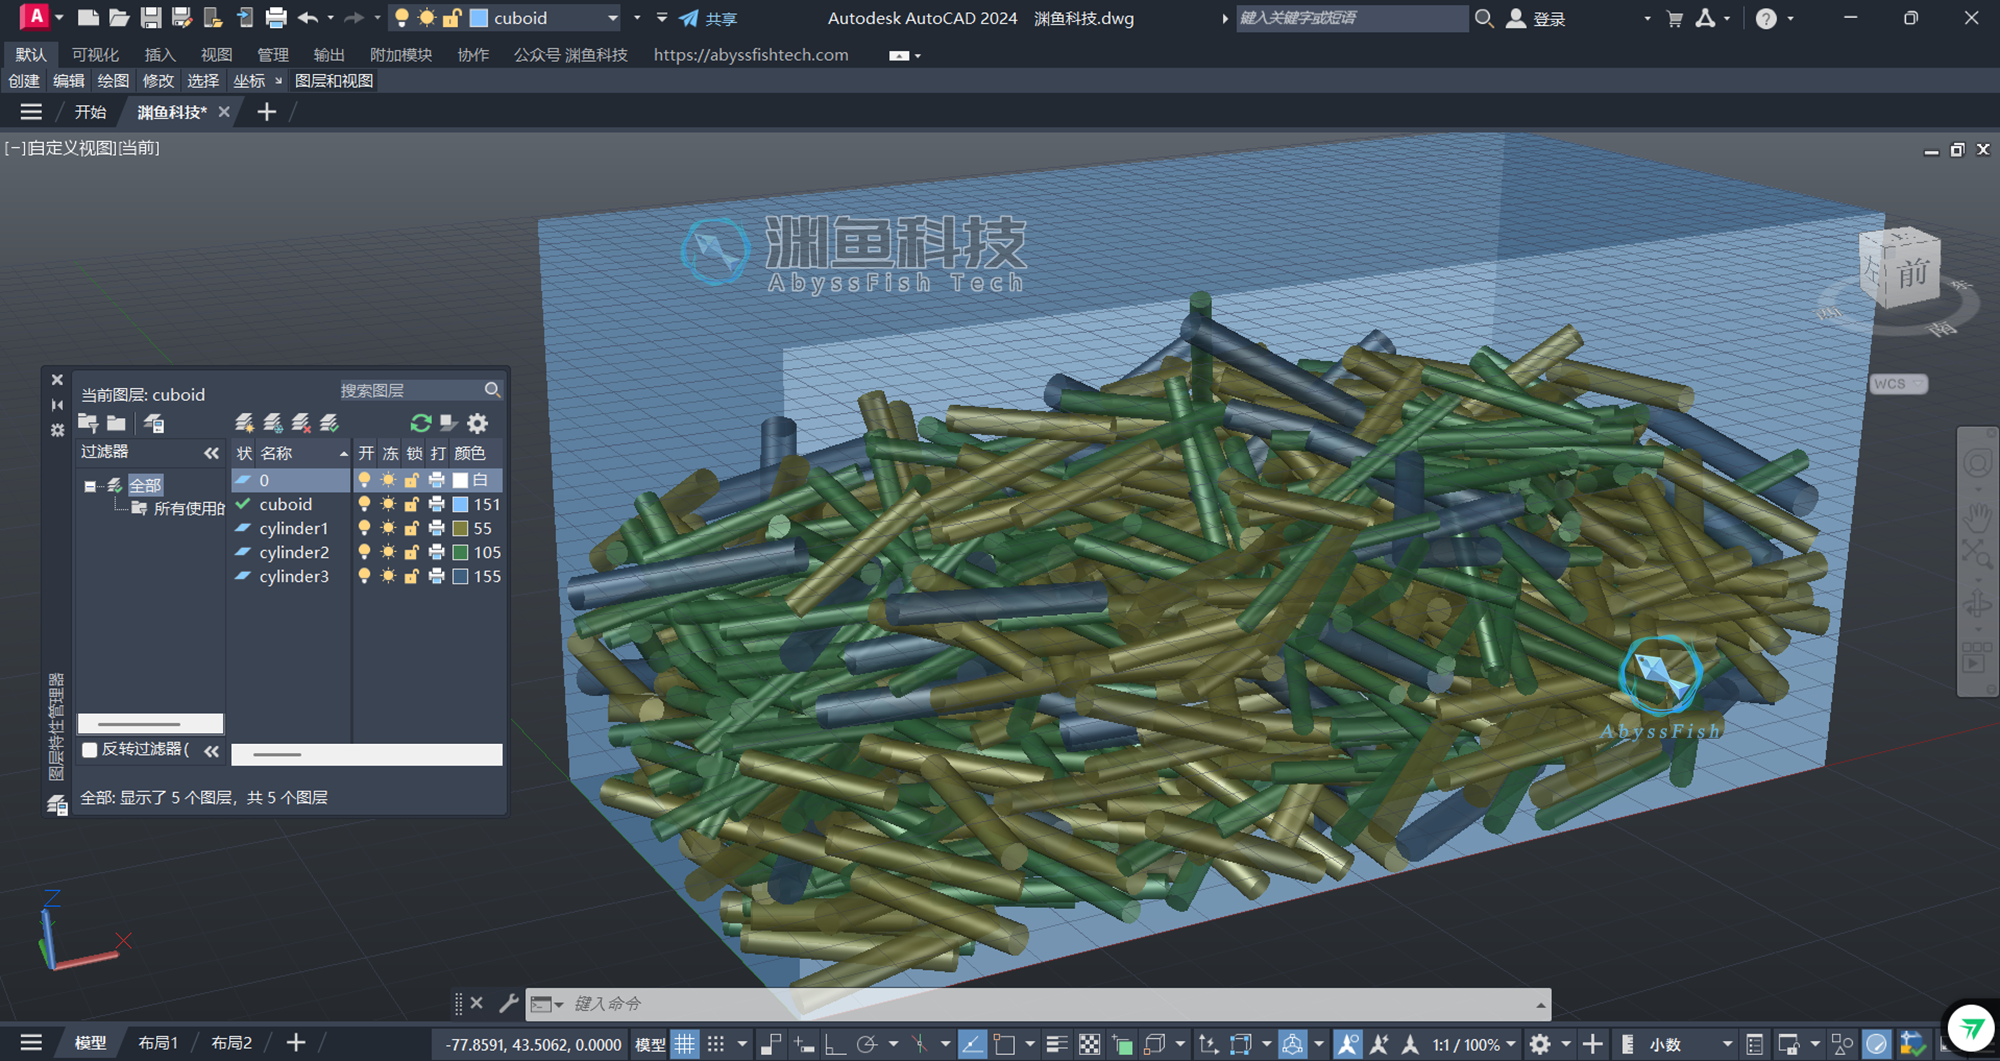Viewport: 2000px width, 1061px height.
Task: Click the Open file folder icon
Action: (119, 18)
